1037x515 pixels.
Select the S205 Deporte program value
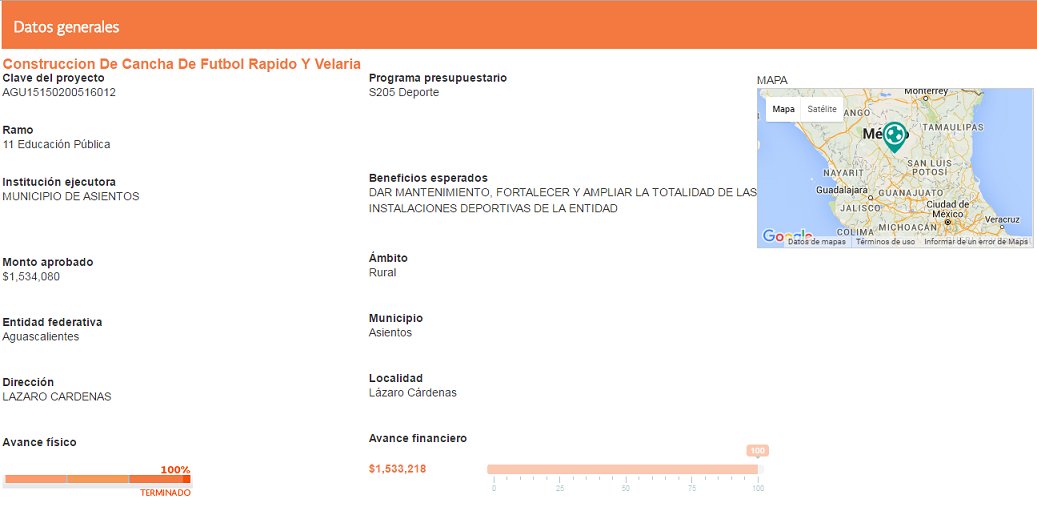point(403,93)
